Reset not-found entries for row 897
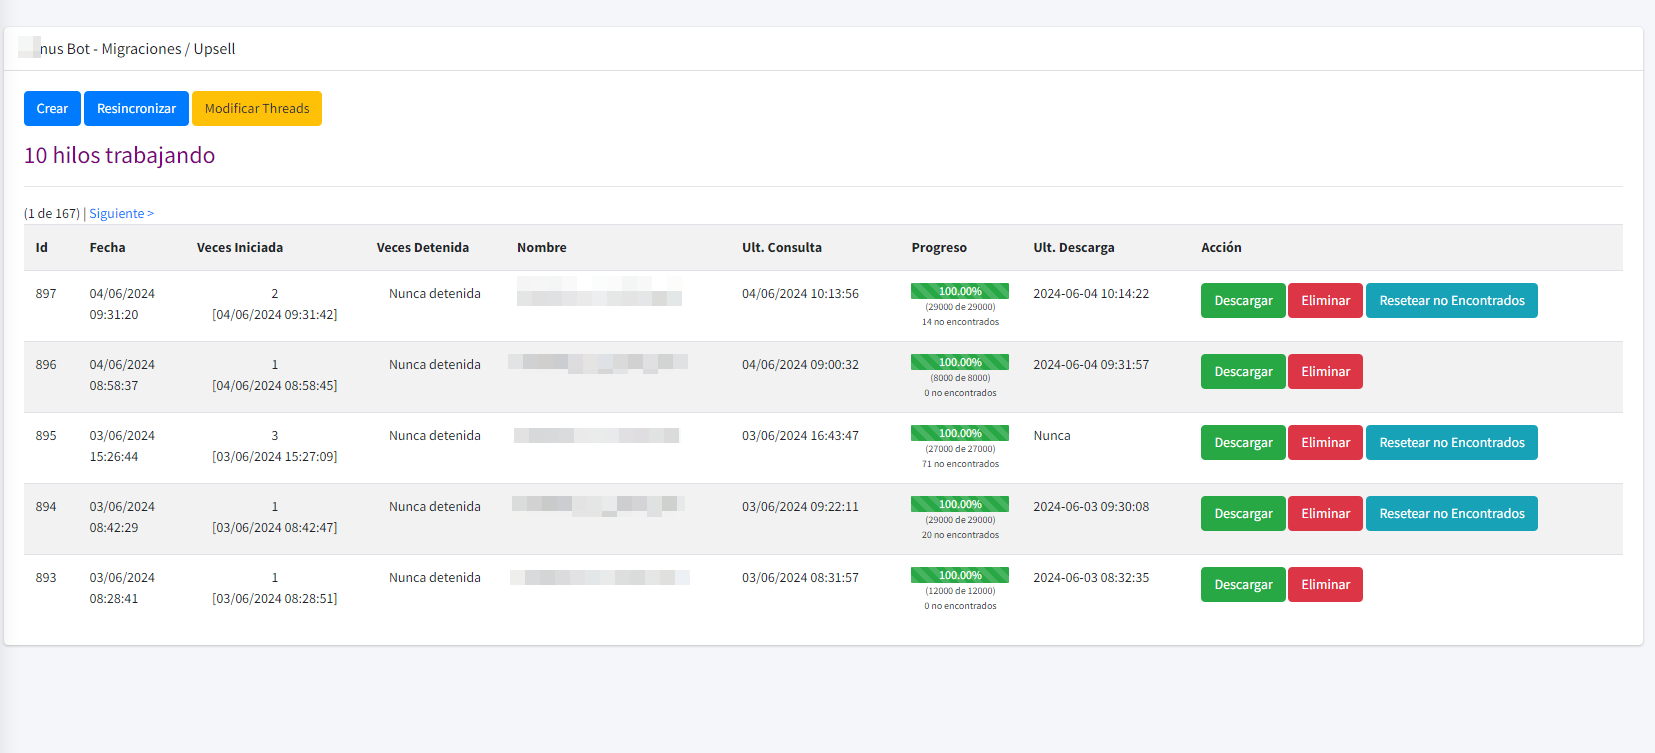 [1451, 301]
